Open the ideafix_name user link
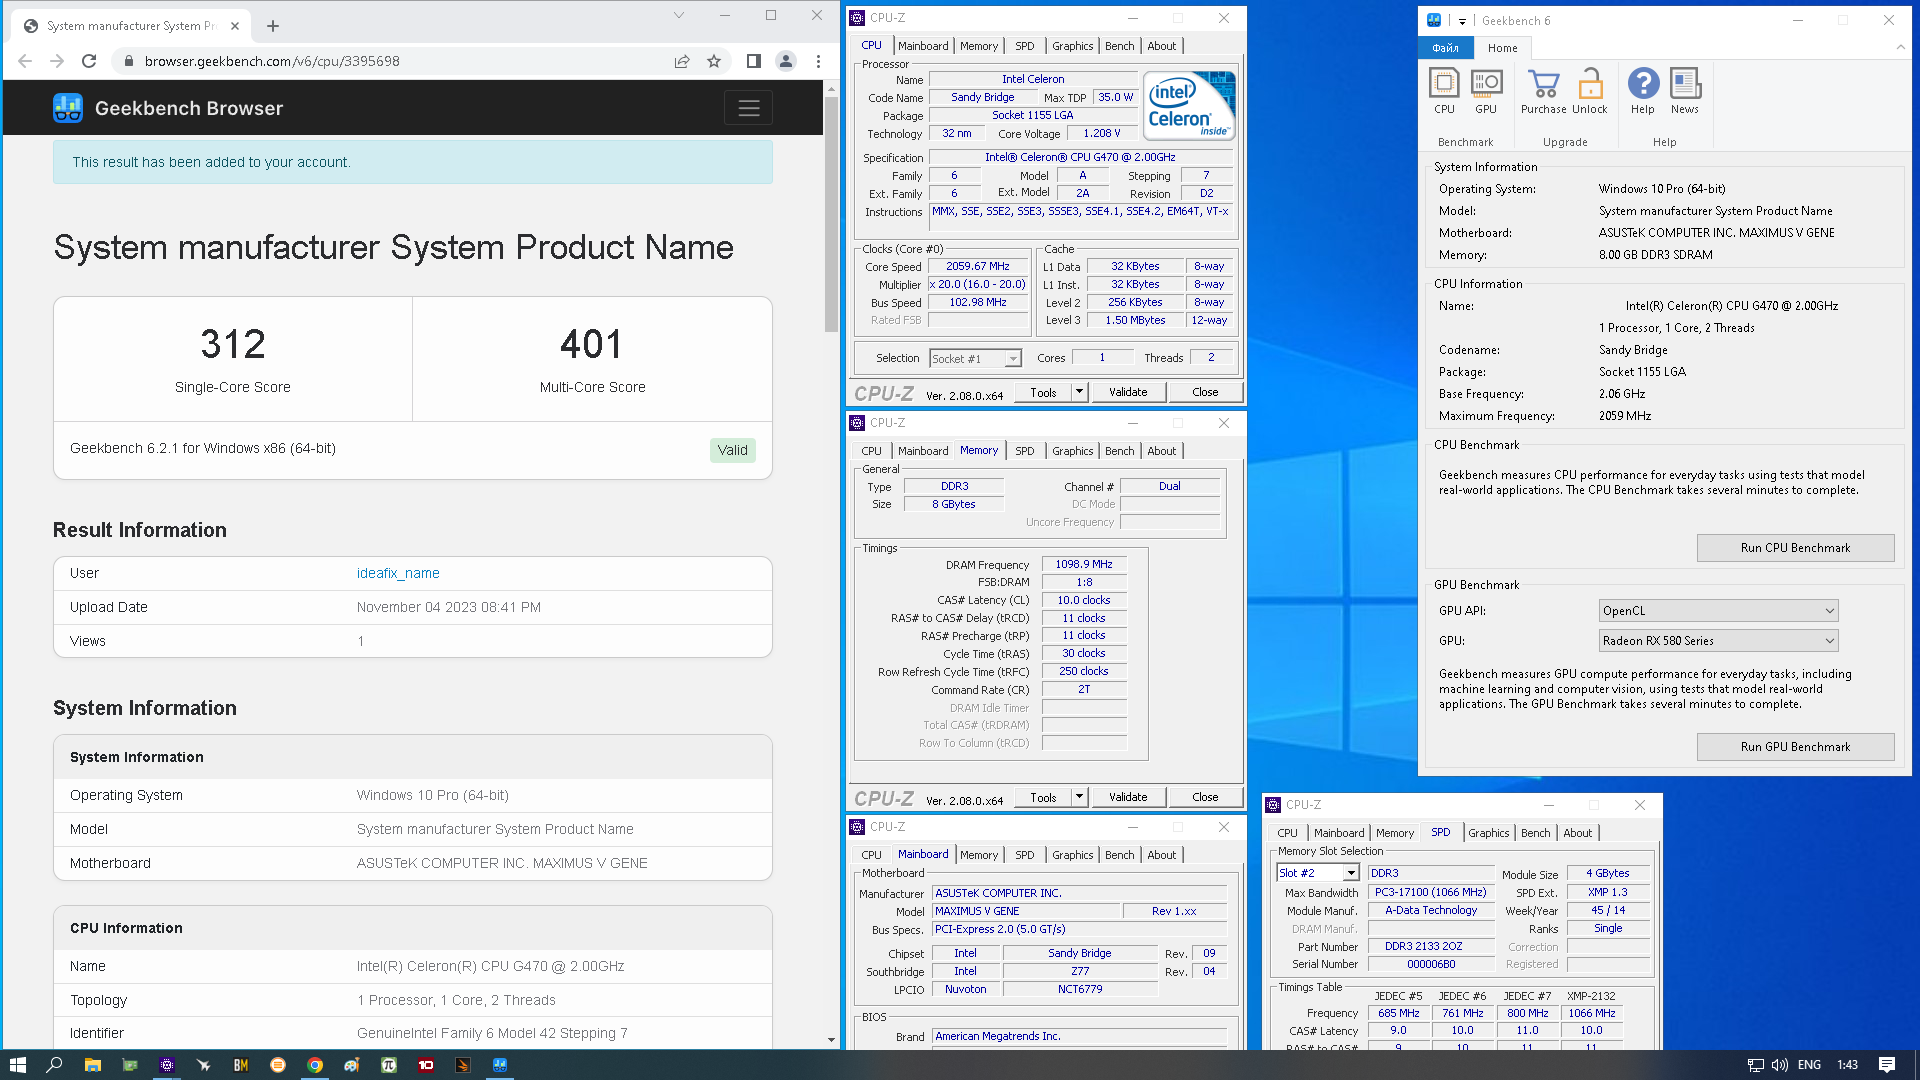The image size is (1920, 1080). (x=398, y=573)
